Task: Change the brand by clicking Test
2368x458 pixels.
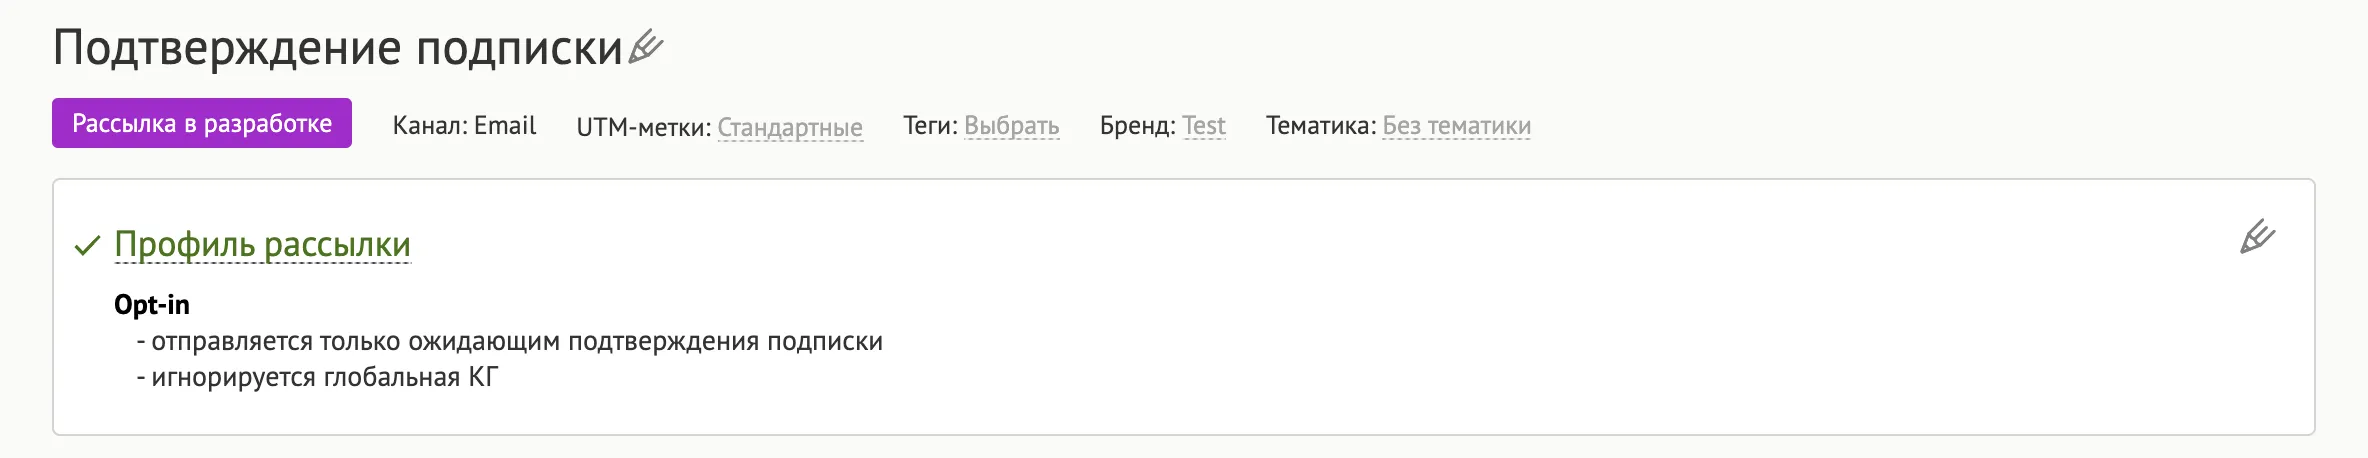Action: coord(1204,126)
